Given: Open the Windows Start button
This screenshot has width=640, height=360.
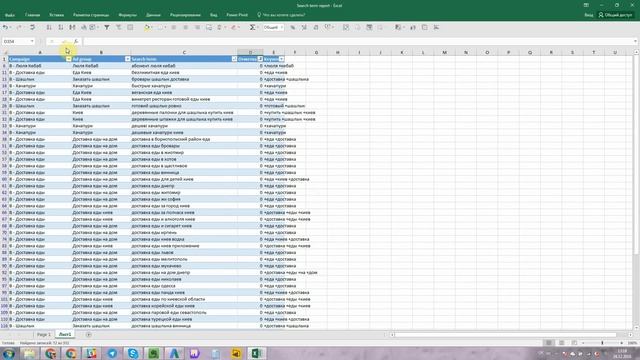Looking at the screenshot, I should coord(8,353).
